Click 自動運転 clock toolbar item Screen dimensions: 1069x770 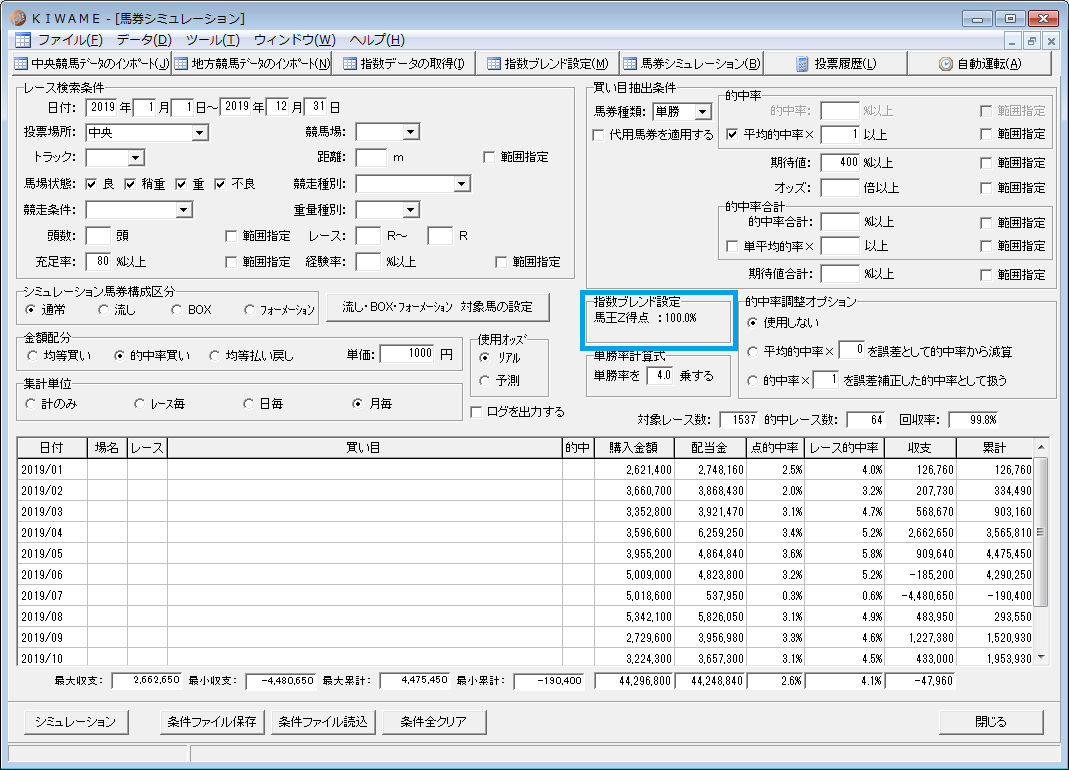click(980, 63)
